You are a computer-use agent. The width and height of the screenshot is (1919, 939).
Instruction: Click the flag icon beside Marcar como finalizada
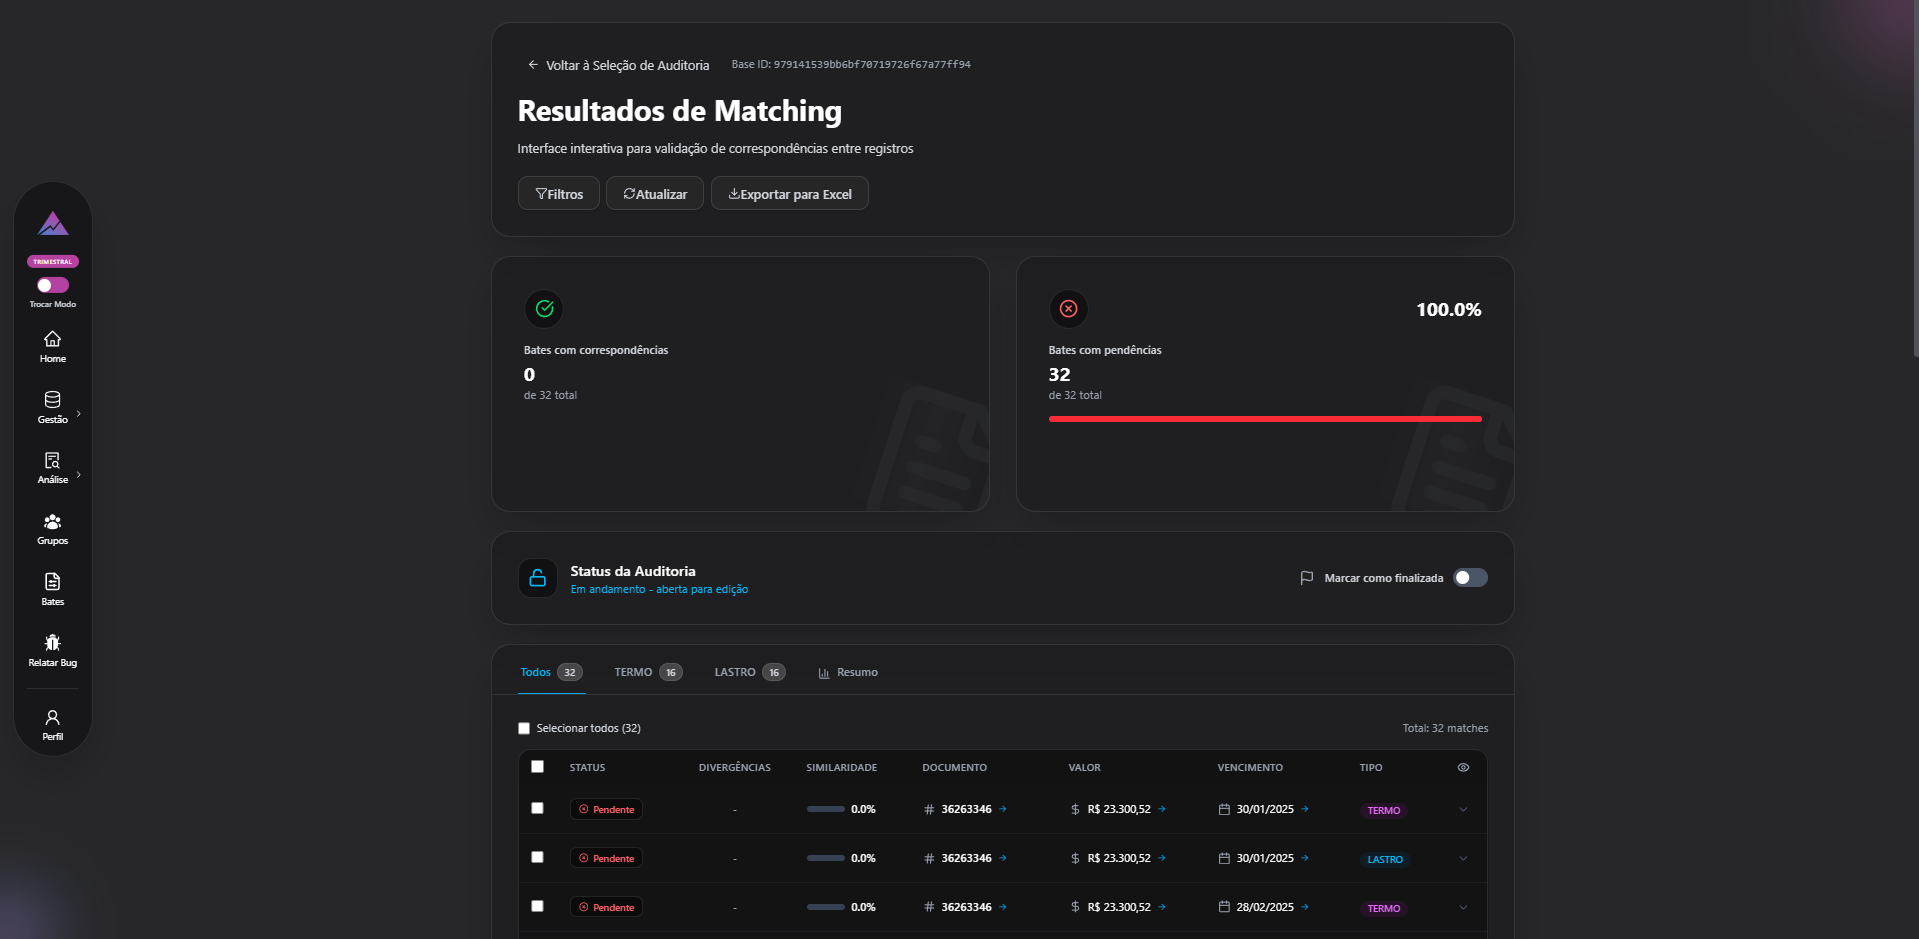point(1307,578)
